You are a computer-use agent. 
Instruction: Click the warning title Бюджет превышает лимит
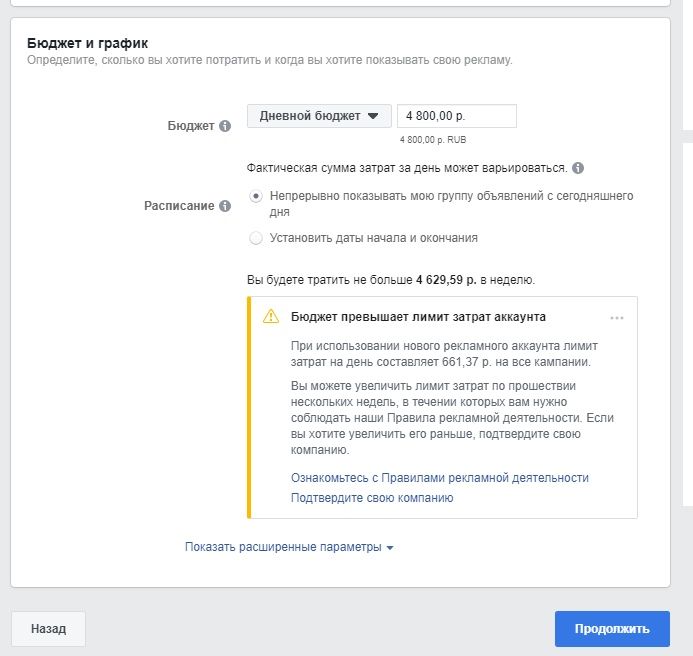[x=418, y=317]
